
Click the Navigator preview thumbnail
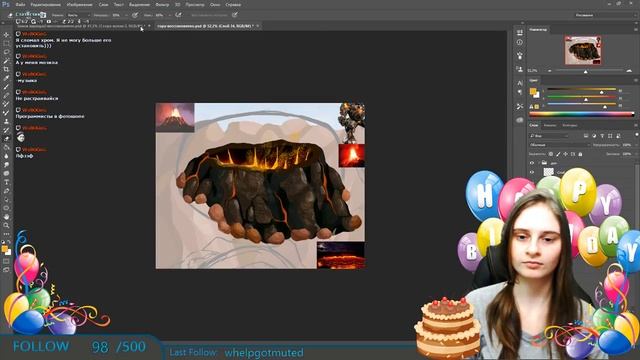click(x=583, y=50)
